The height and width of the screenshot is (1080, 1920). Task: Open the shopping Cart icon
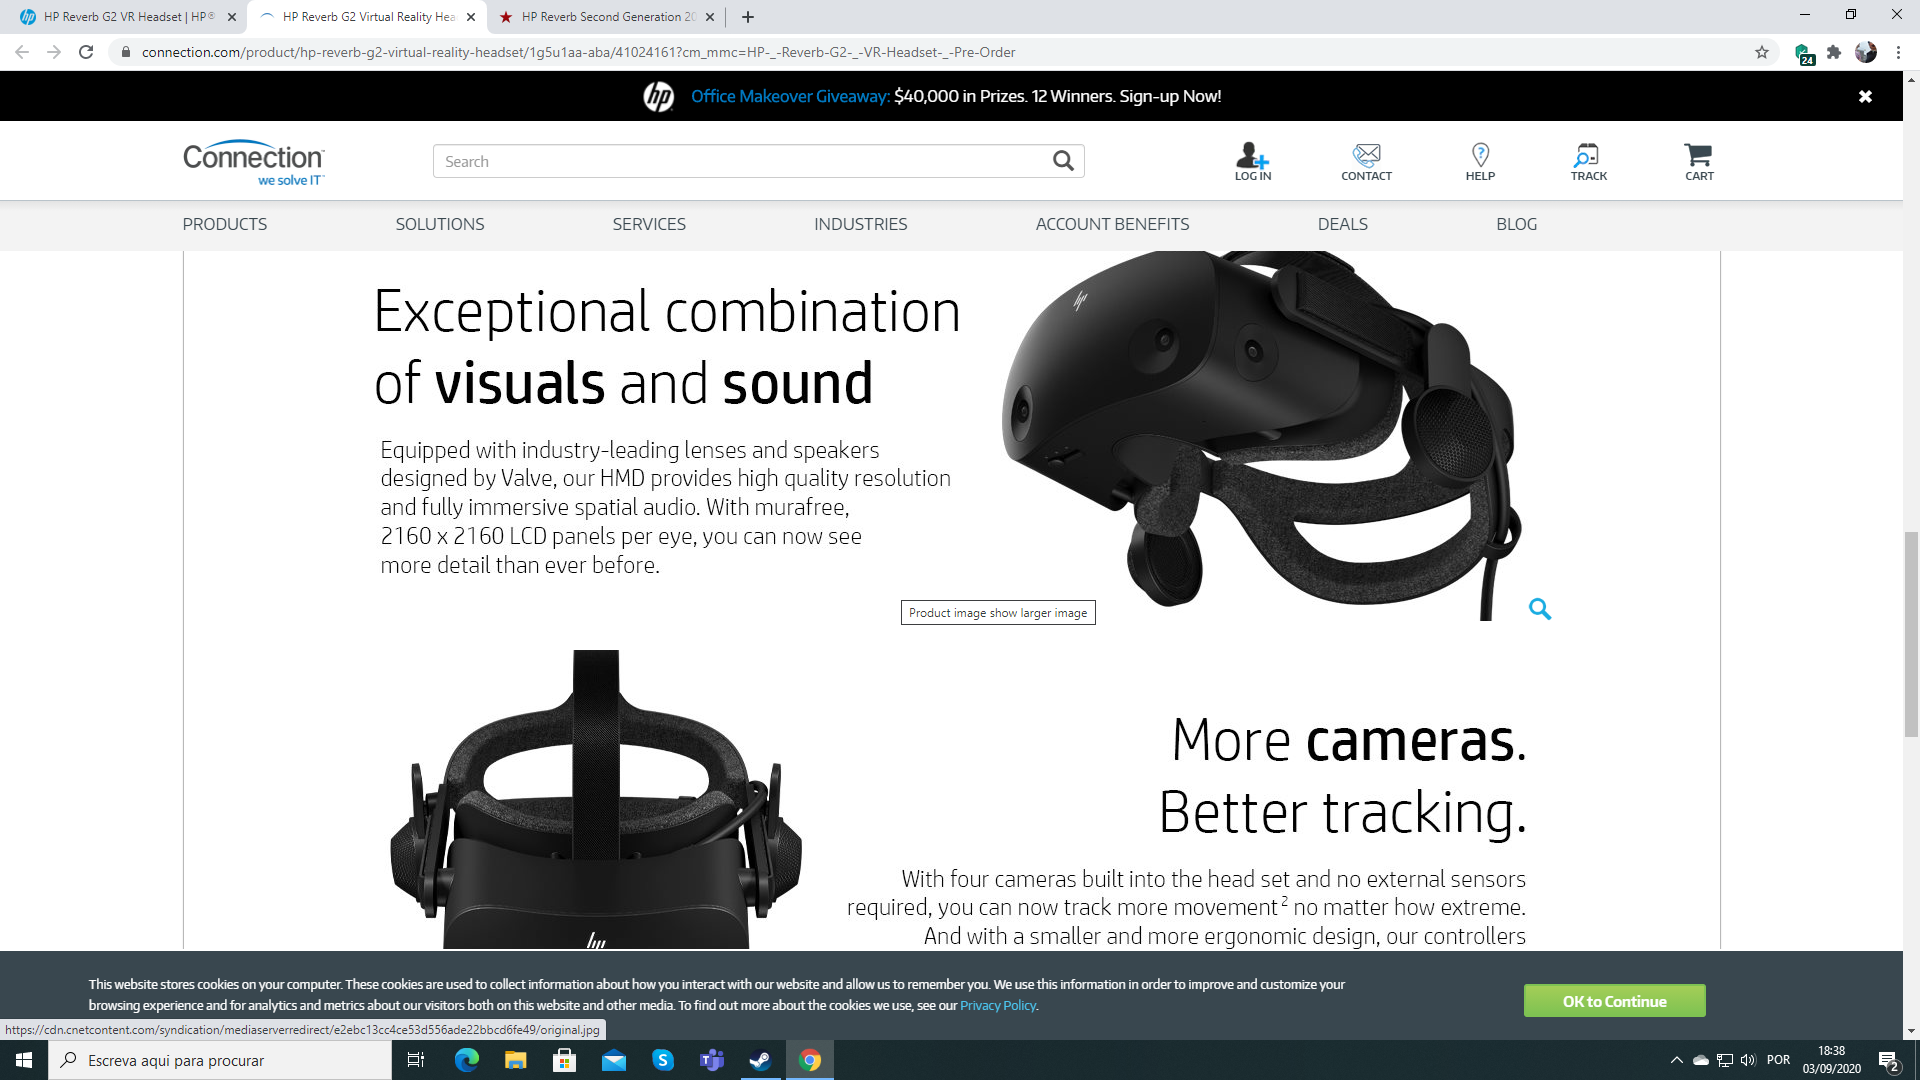[1699, 161]
